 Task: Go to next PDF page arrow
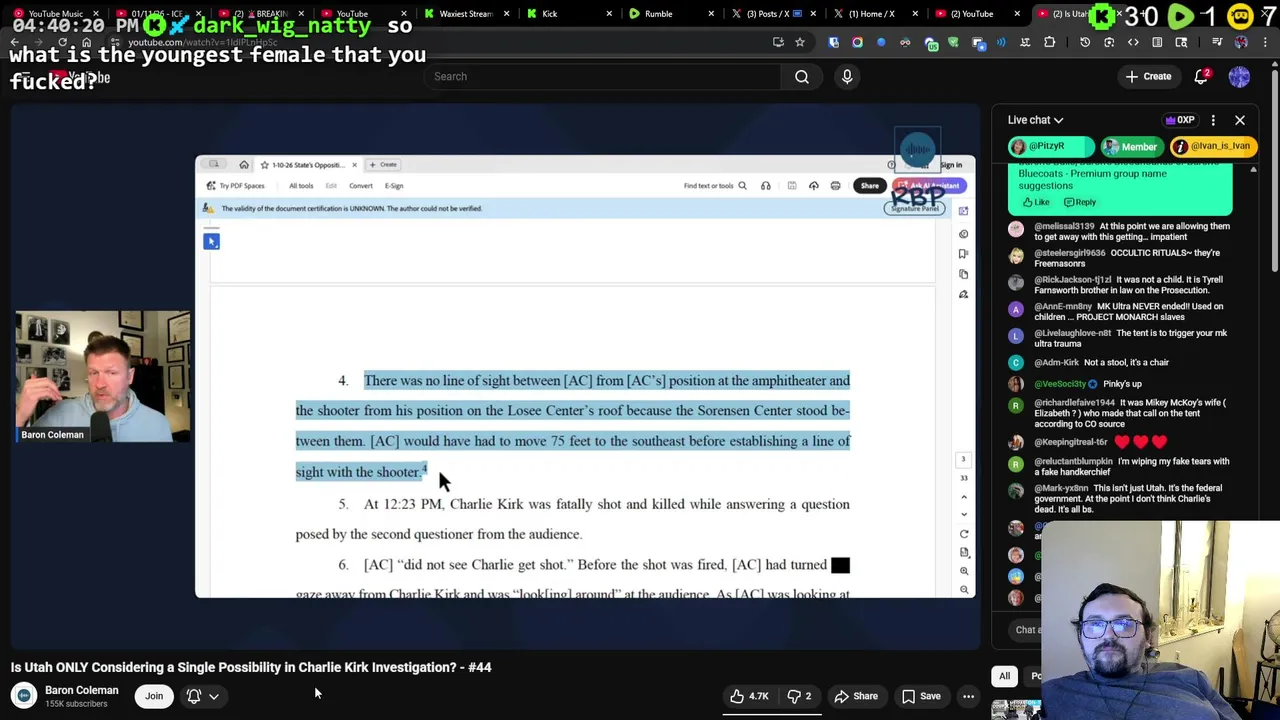click(964, 514)
